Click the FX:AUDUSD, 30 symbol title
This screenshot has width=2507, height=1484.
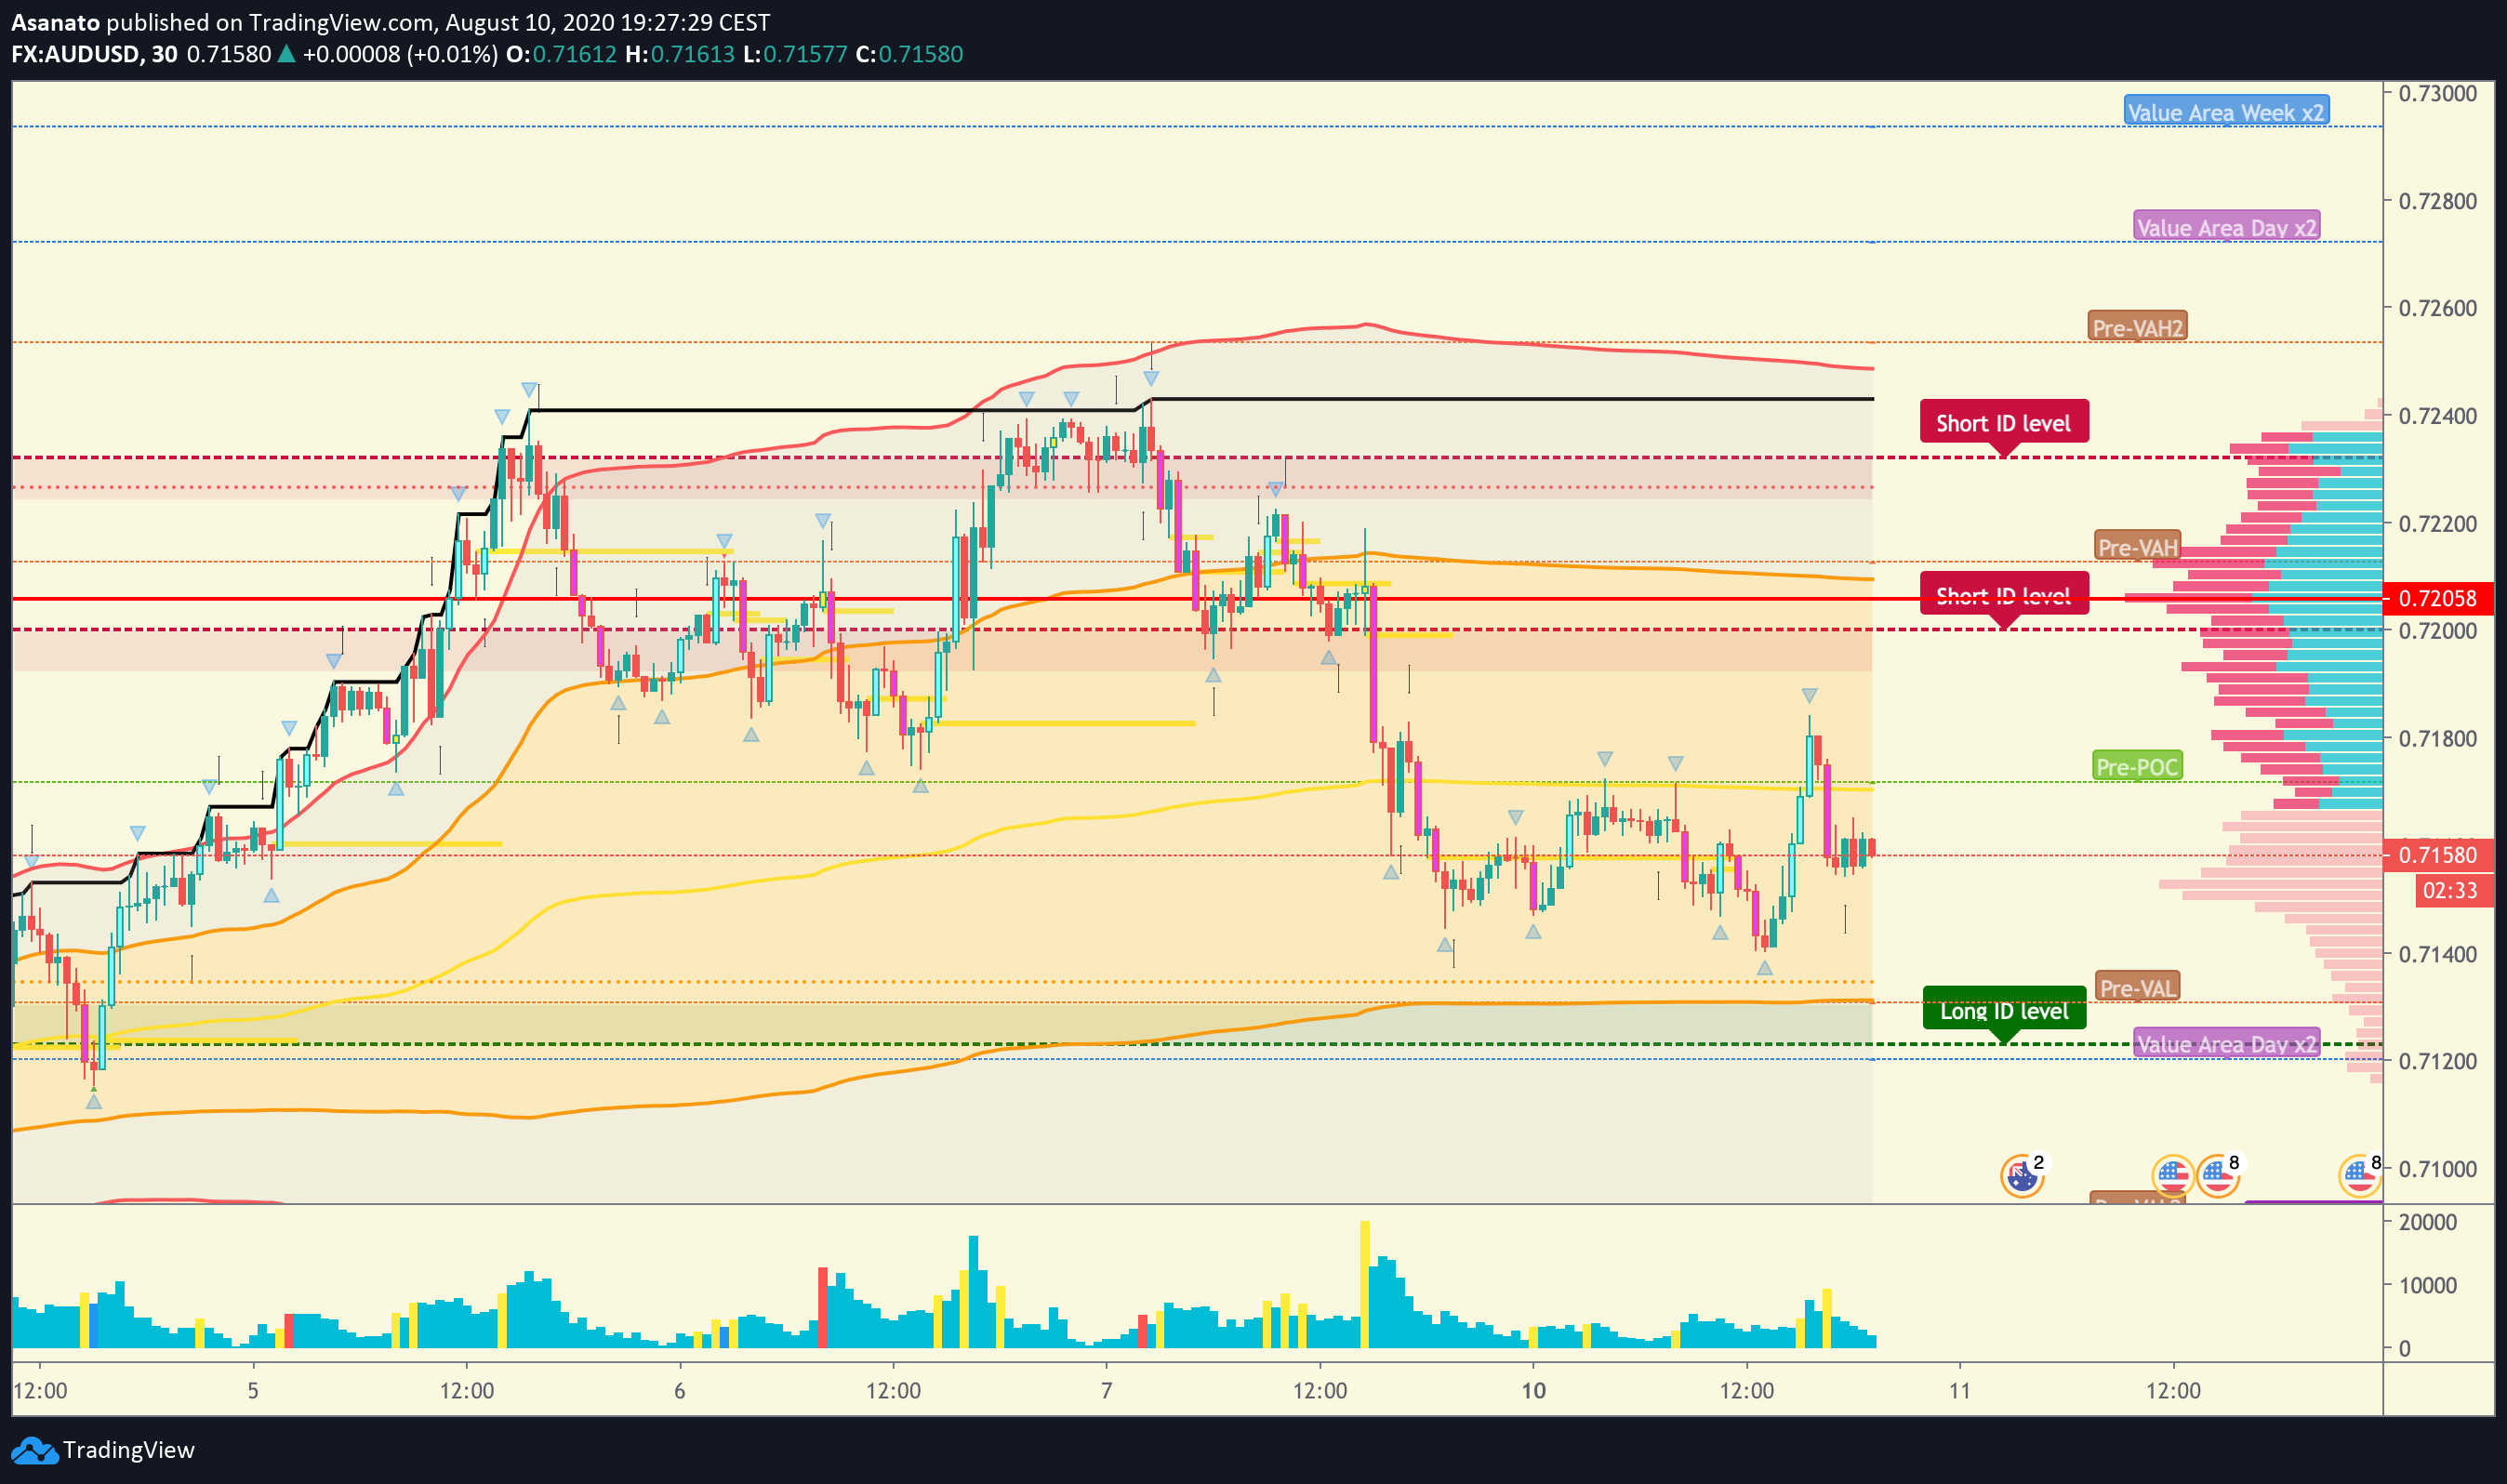[94, 54]
